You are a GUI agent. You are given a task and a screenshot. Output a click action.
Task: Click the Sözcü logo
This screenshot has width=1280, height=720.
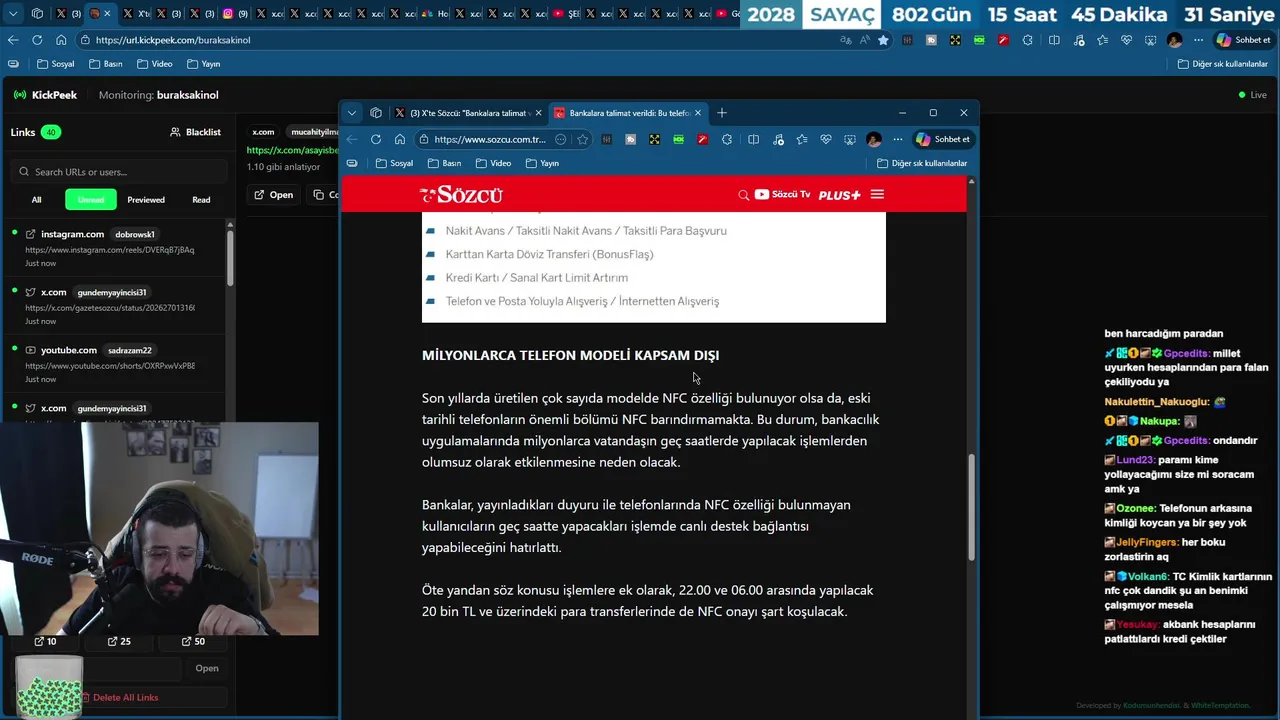pyautogui.click(x=461, y=194)
